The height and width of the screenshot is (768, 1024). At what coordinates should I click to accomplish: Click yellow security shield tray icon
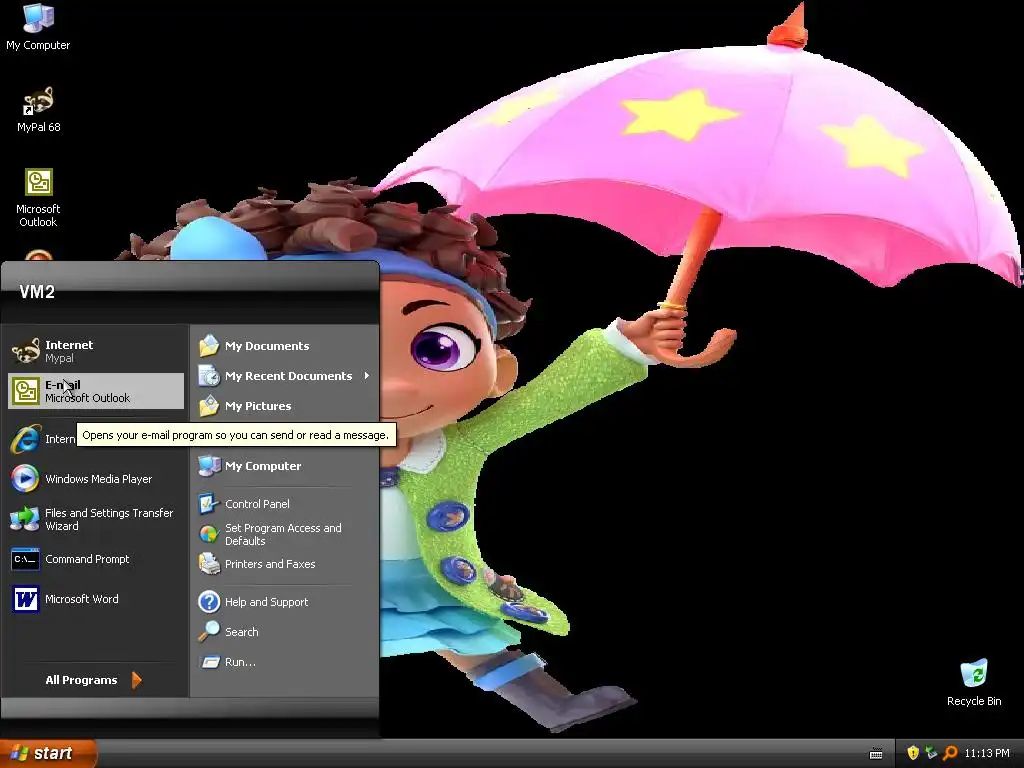click(913, 753)
